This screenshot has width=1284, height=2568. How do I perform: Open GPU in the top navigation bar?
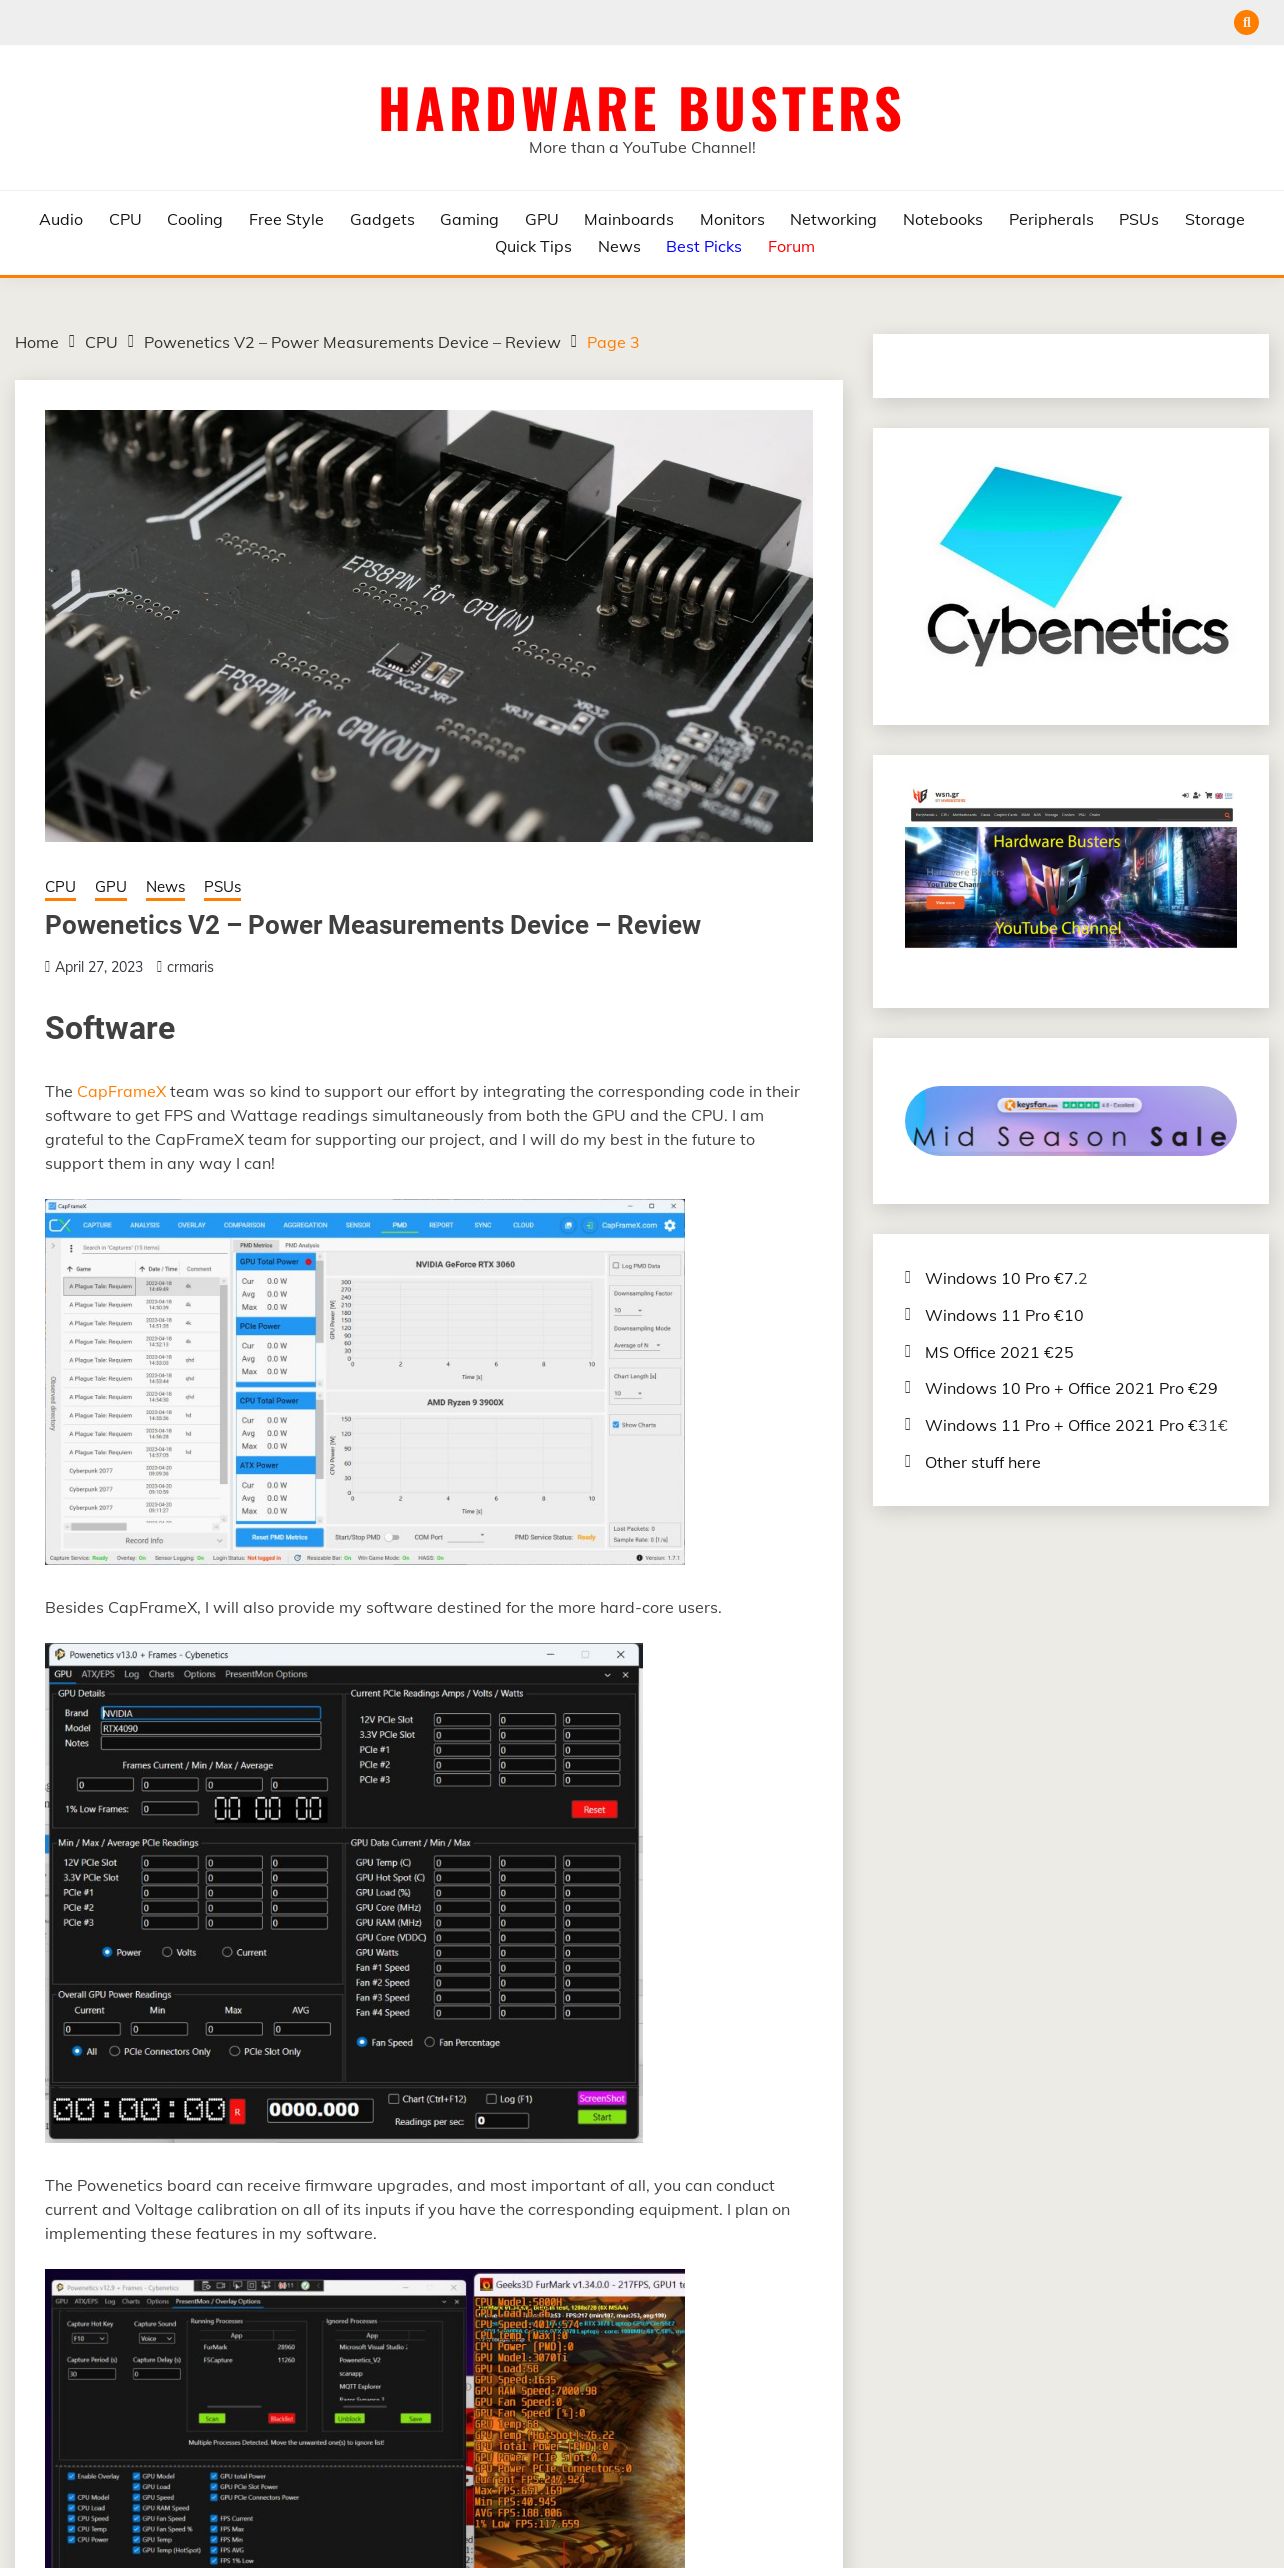pyautogui.click(x=542, y=219)
